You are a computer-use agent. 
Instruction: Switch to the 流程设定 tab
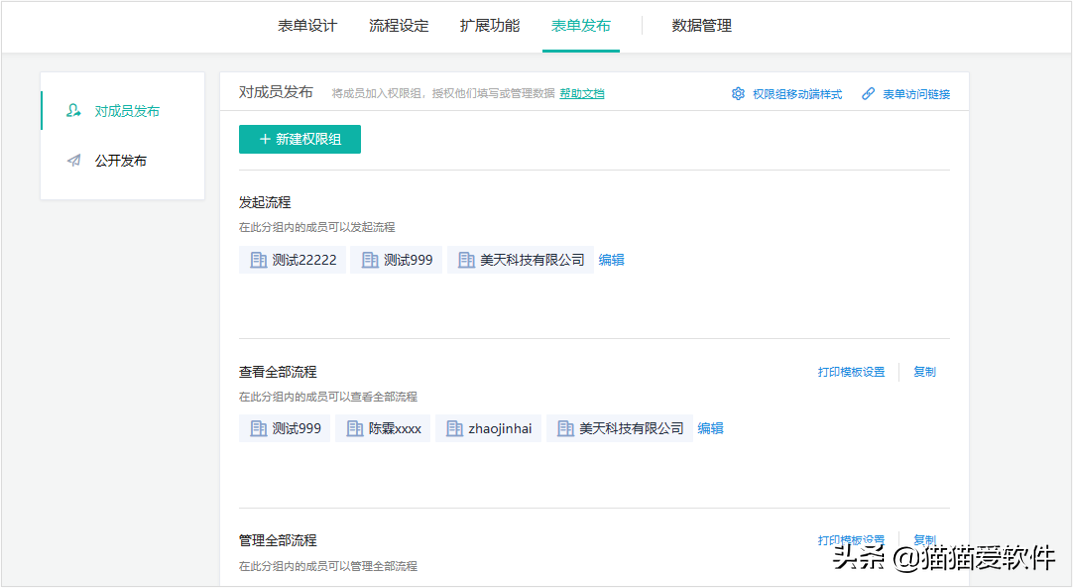pos(399,26)
